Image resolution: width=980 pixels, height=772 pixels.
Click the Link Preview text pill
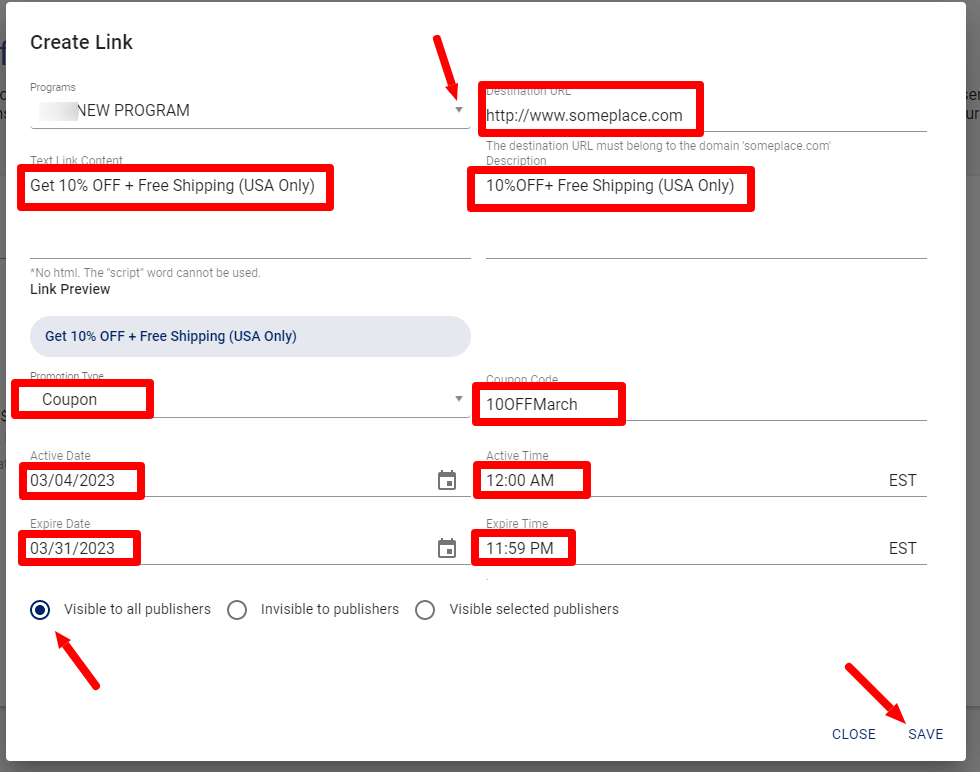click(x=250, y=336)
